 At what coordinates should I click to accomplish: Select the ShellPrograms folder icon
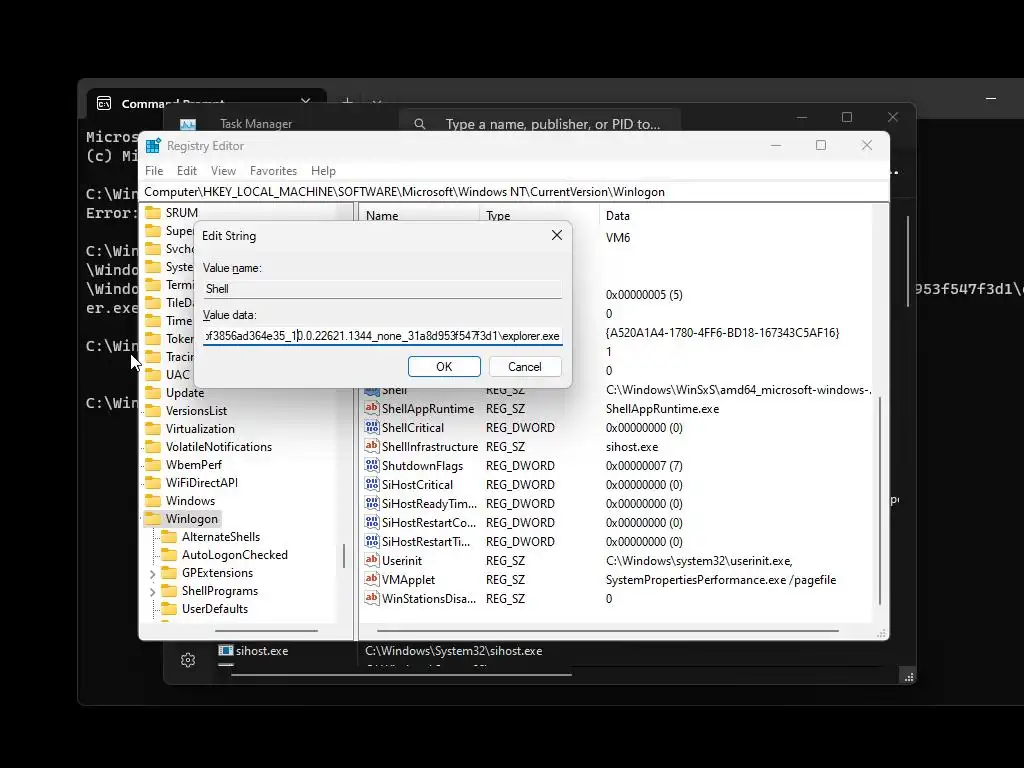click(x=169, y=590)
